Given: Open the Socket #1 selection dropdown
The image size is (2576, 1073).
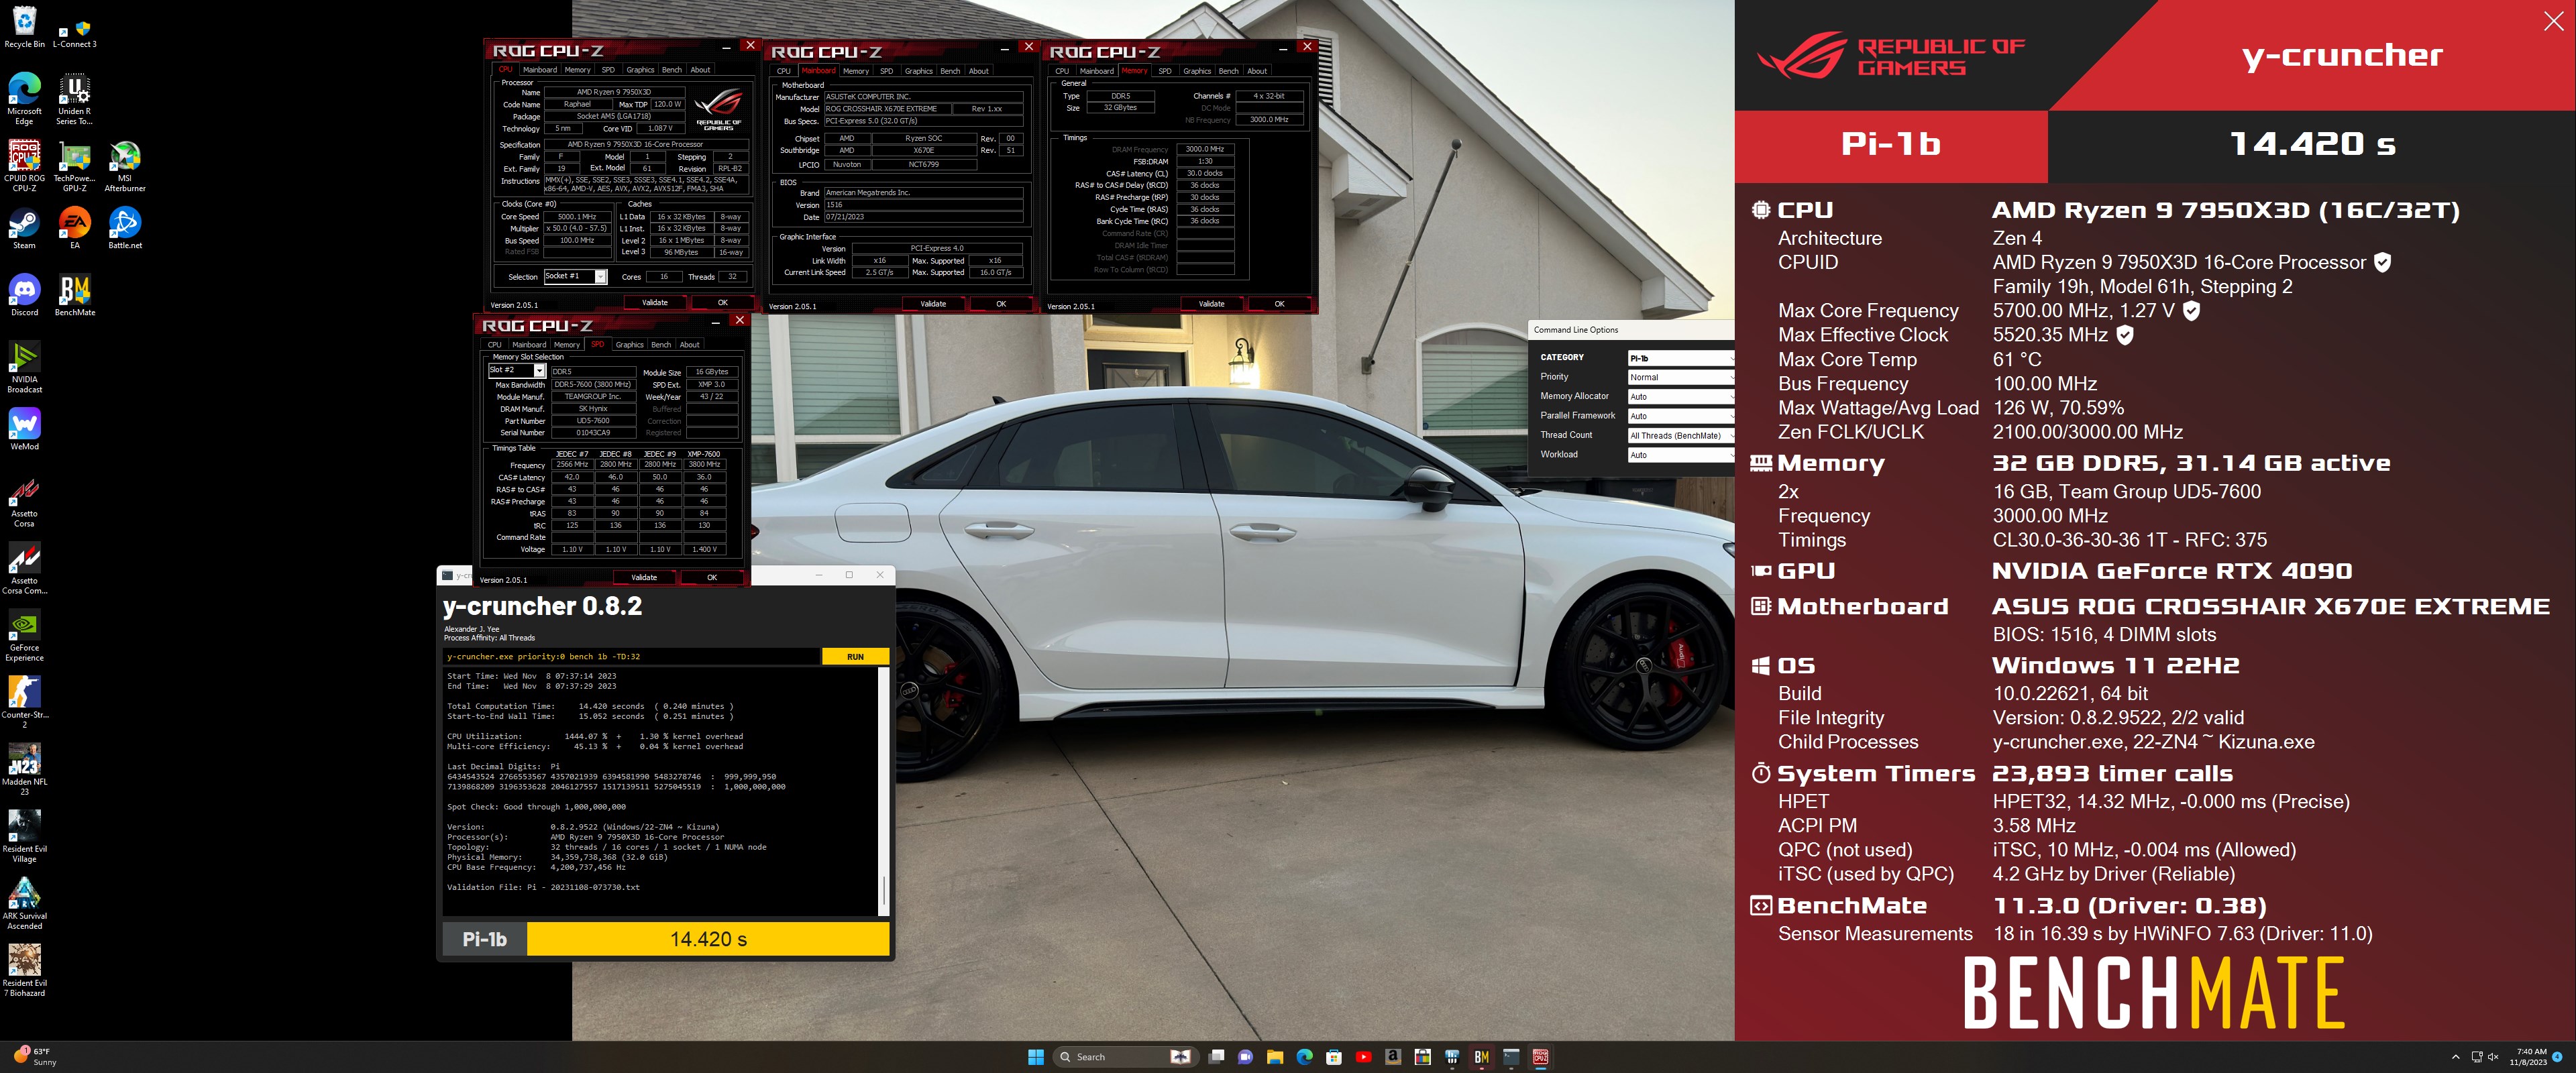Looking at the screenshot, I should (x=575, y=276).
